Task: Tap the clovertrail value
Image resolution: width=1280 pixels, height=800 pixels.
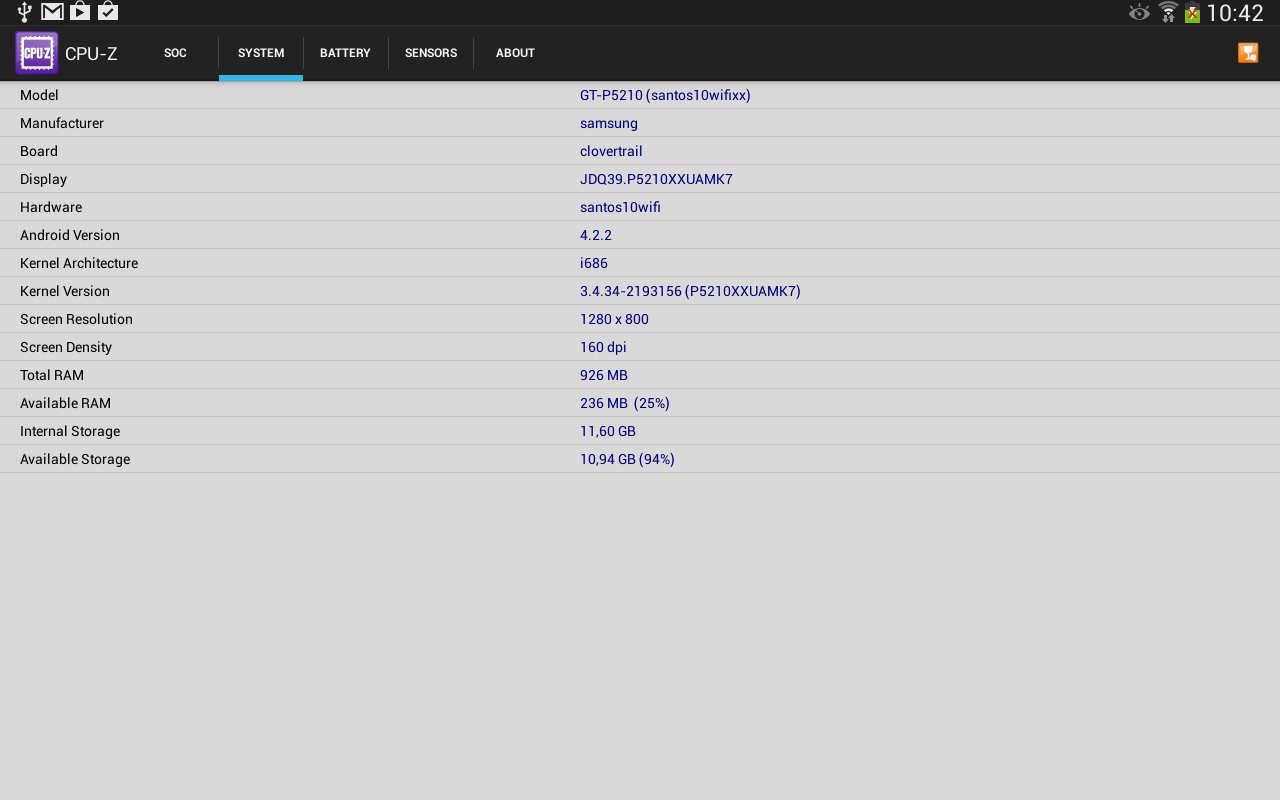Action: click(x=611, y=151)
